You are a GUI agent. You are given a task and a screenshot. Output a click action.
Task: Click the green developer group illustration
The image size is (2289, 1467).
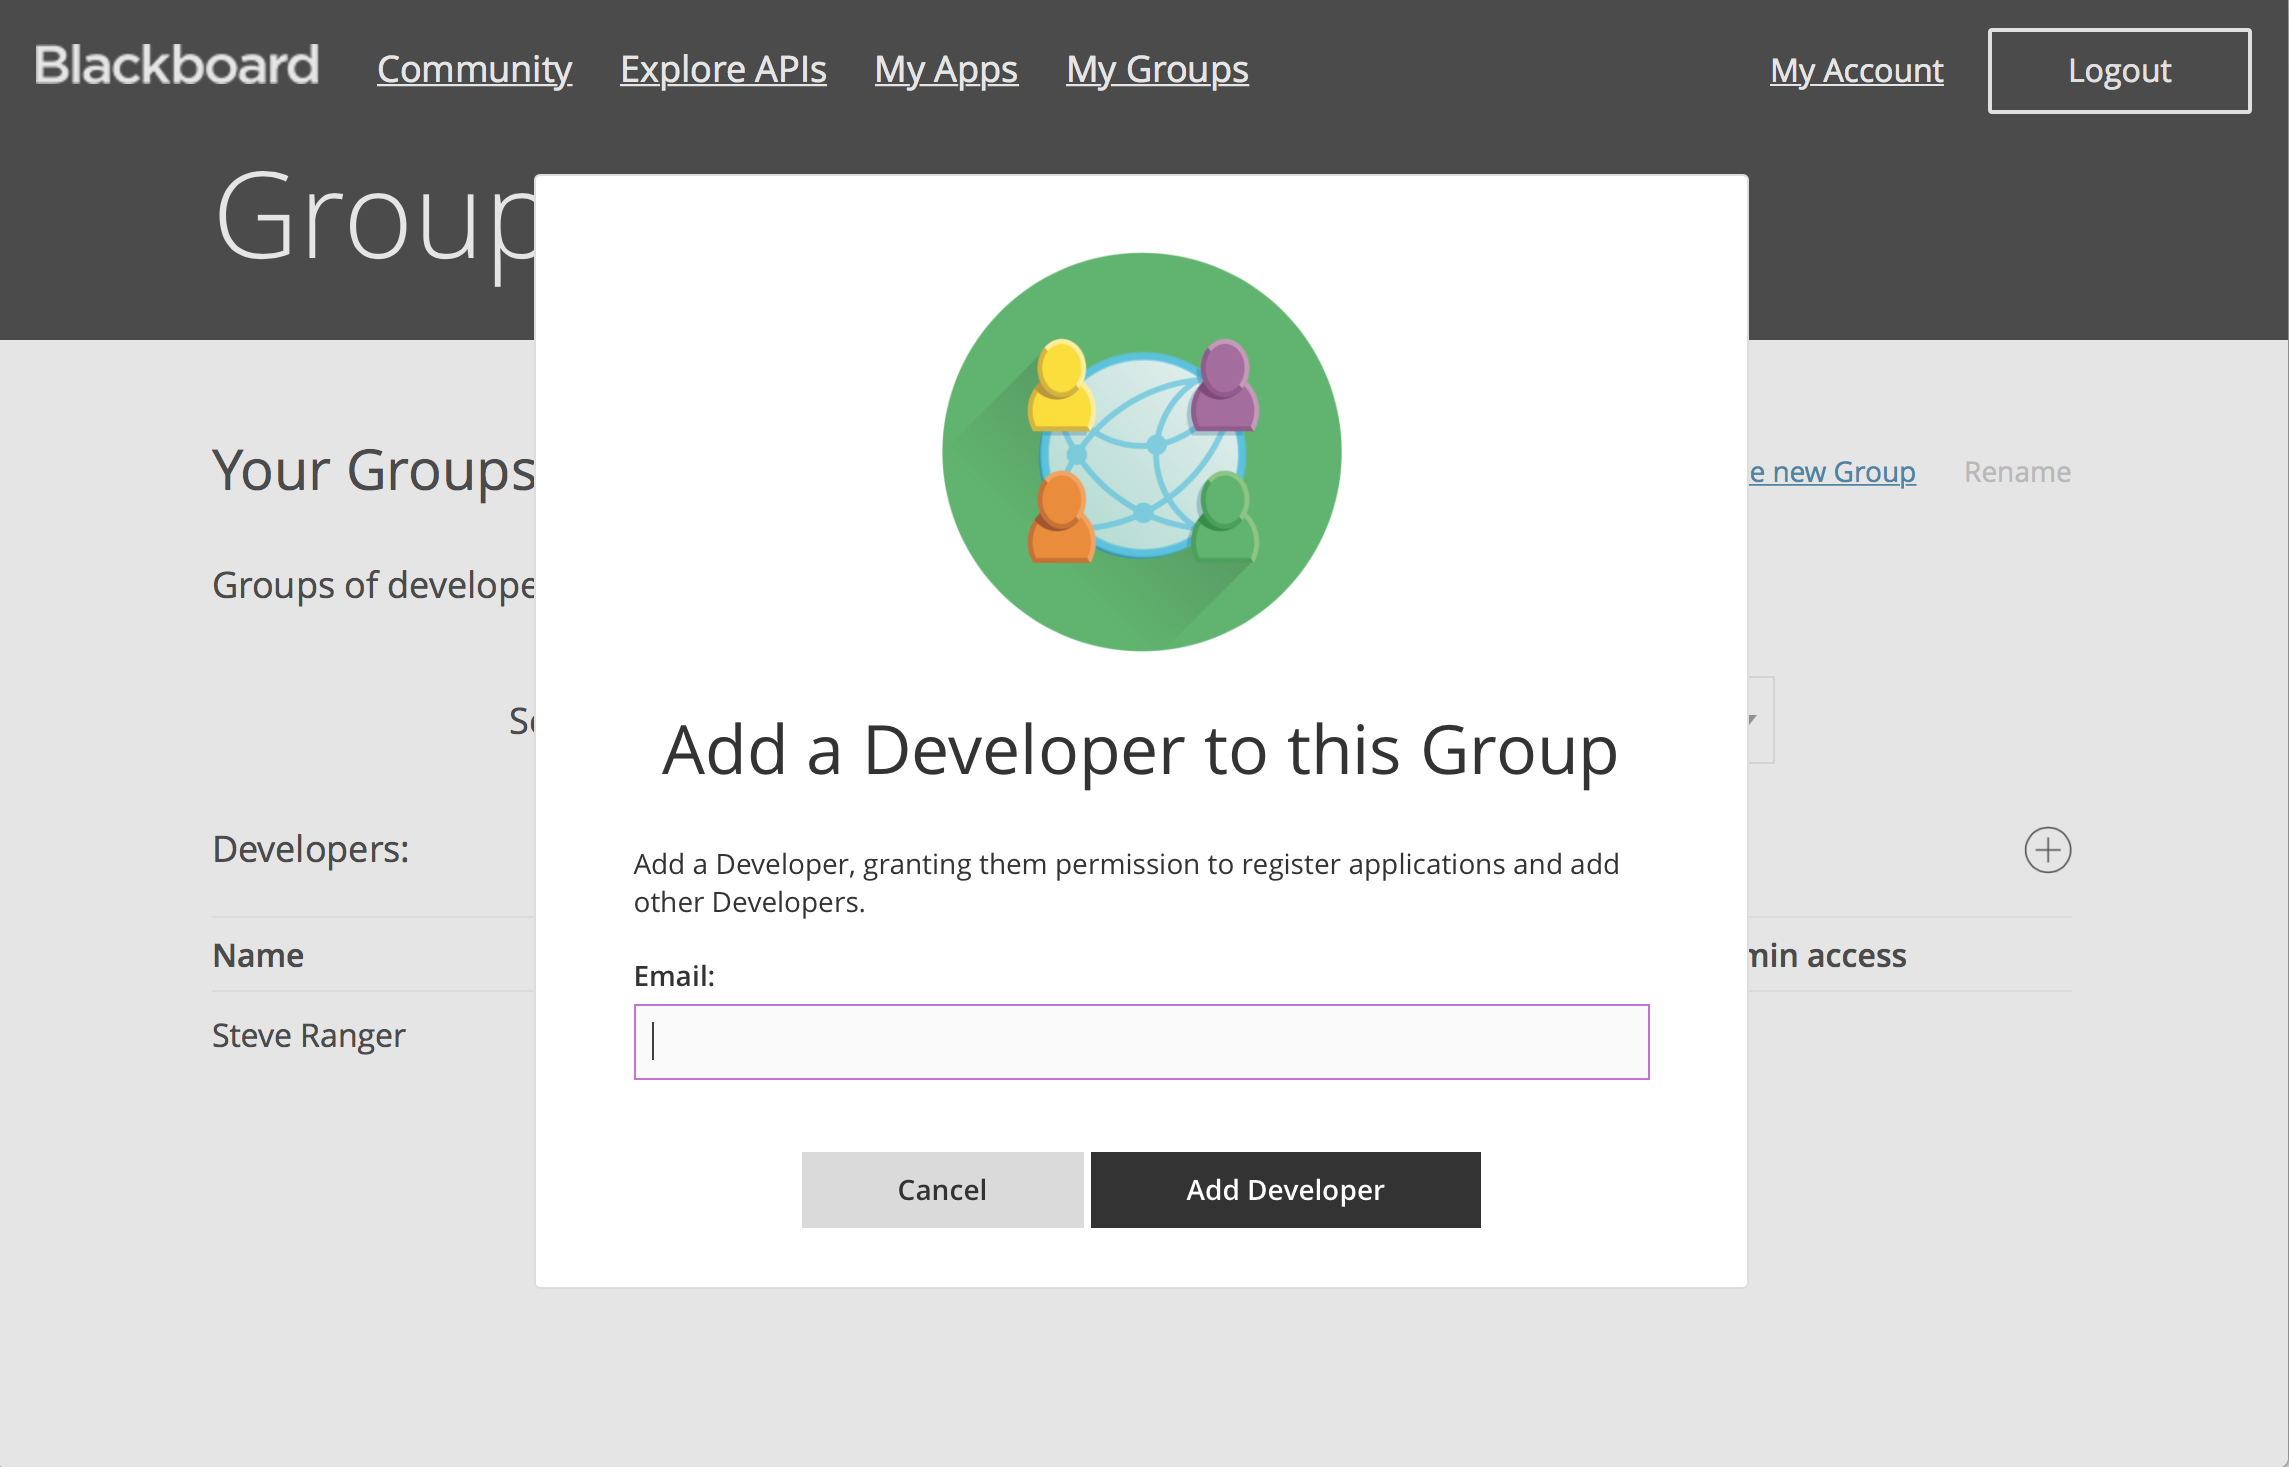(1141, 452)
